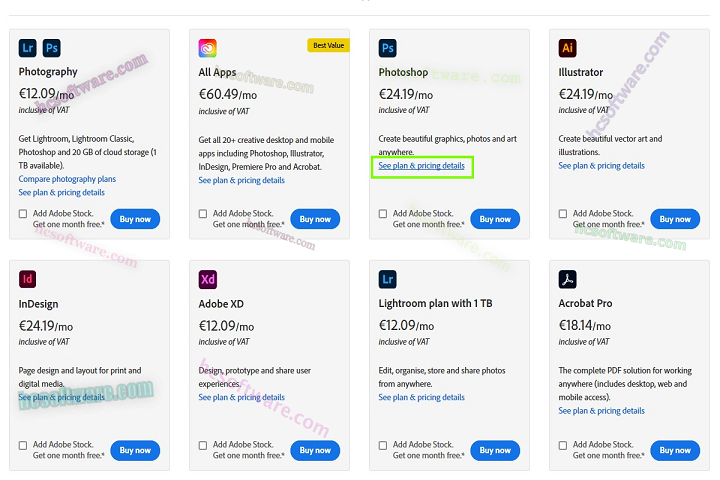Buy the InDesign plan now
Image resolution: width=720 pixels, height=480 pixels.
[135, 450]
